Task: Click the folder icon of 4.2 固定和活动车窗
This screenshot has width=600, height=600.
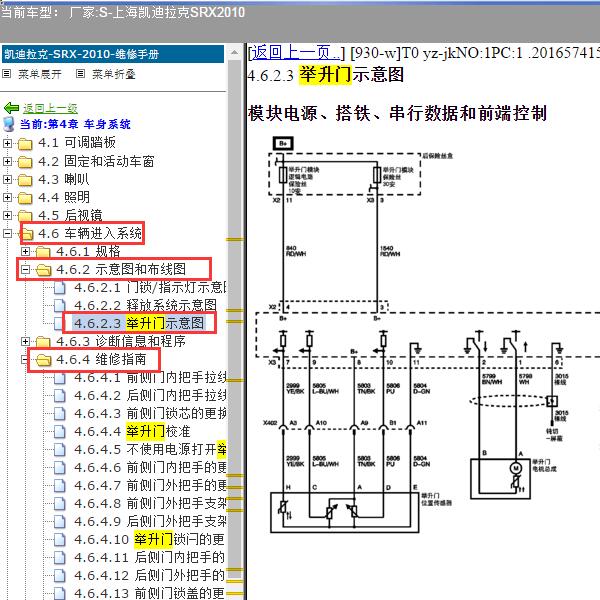Action: coord(25,162)
